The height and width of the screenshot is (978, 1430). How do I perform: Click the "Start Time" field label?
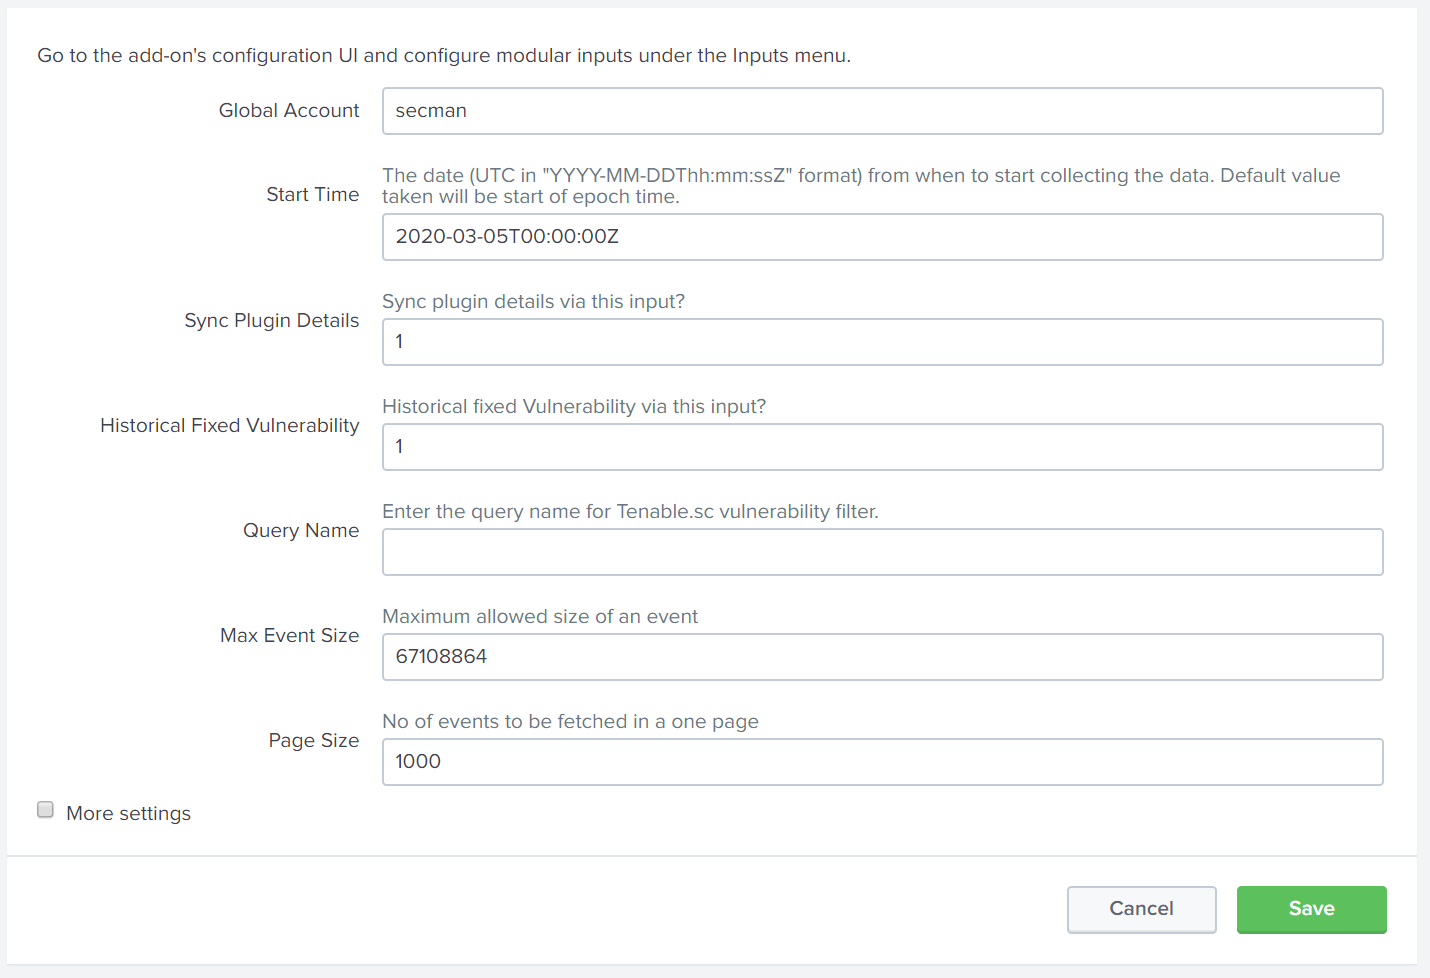(312, 195)
